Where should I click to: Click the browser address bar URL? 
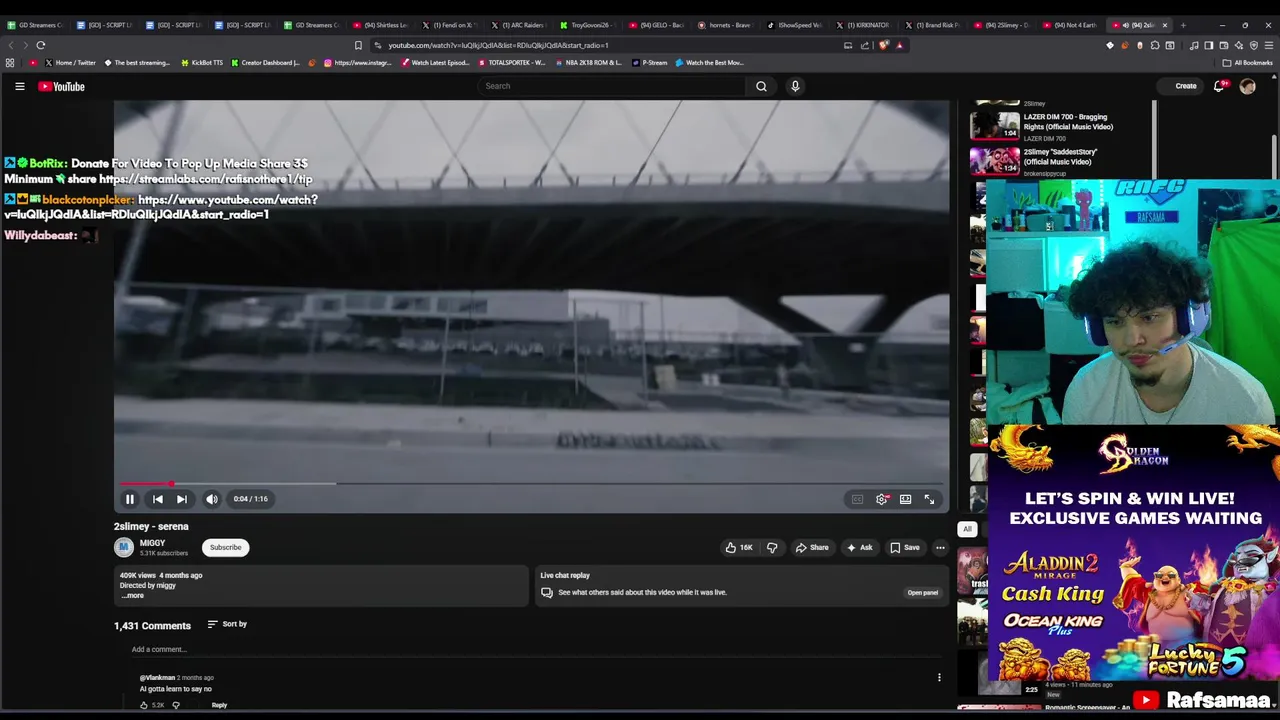(x=498, y=45)
